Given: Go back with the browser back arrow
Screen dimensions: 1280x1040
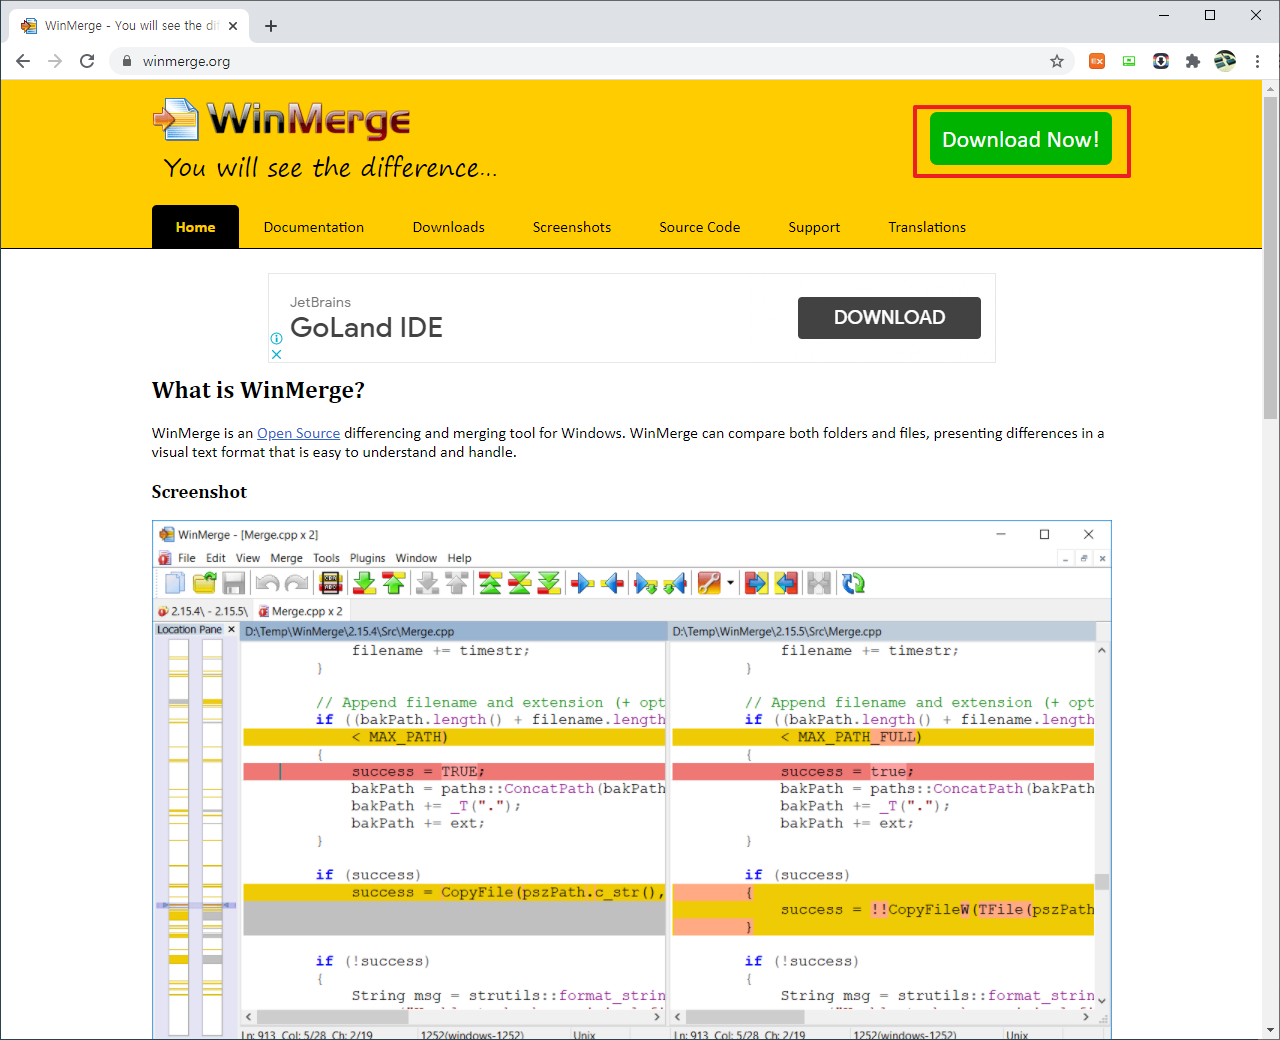Looking at the screenshot, I should click(23, 61).
